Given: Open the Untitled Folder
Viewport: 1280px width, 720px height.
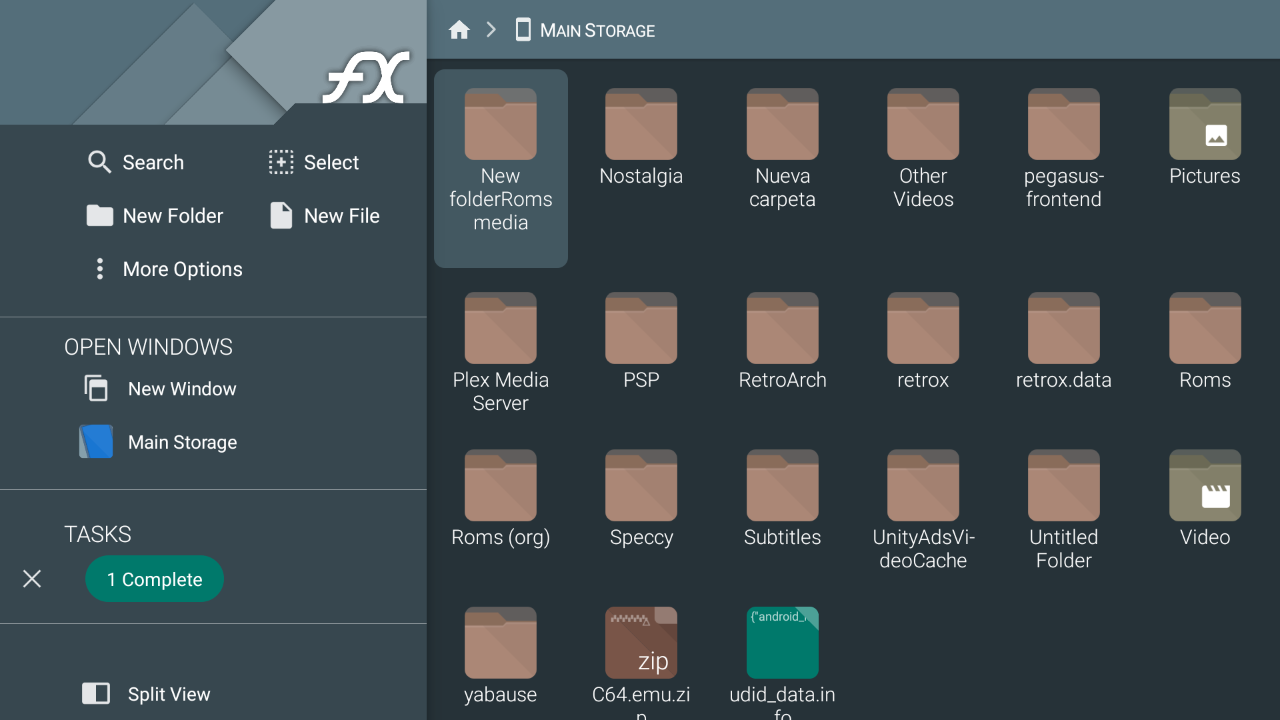Looking at the screenshot, I should [1064, 511].
